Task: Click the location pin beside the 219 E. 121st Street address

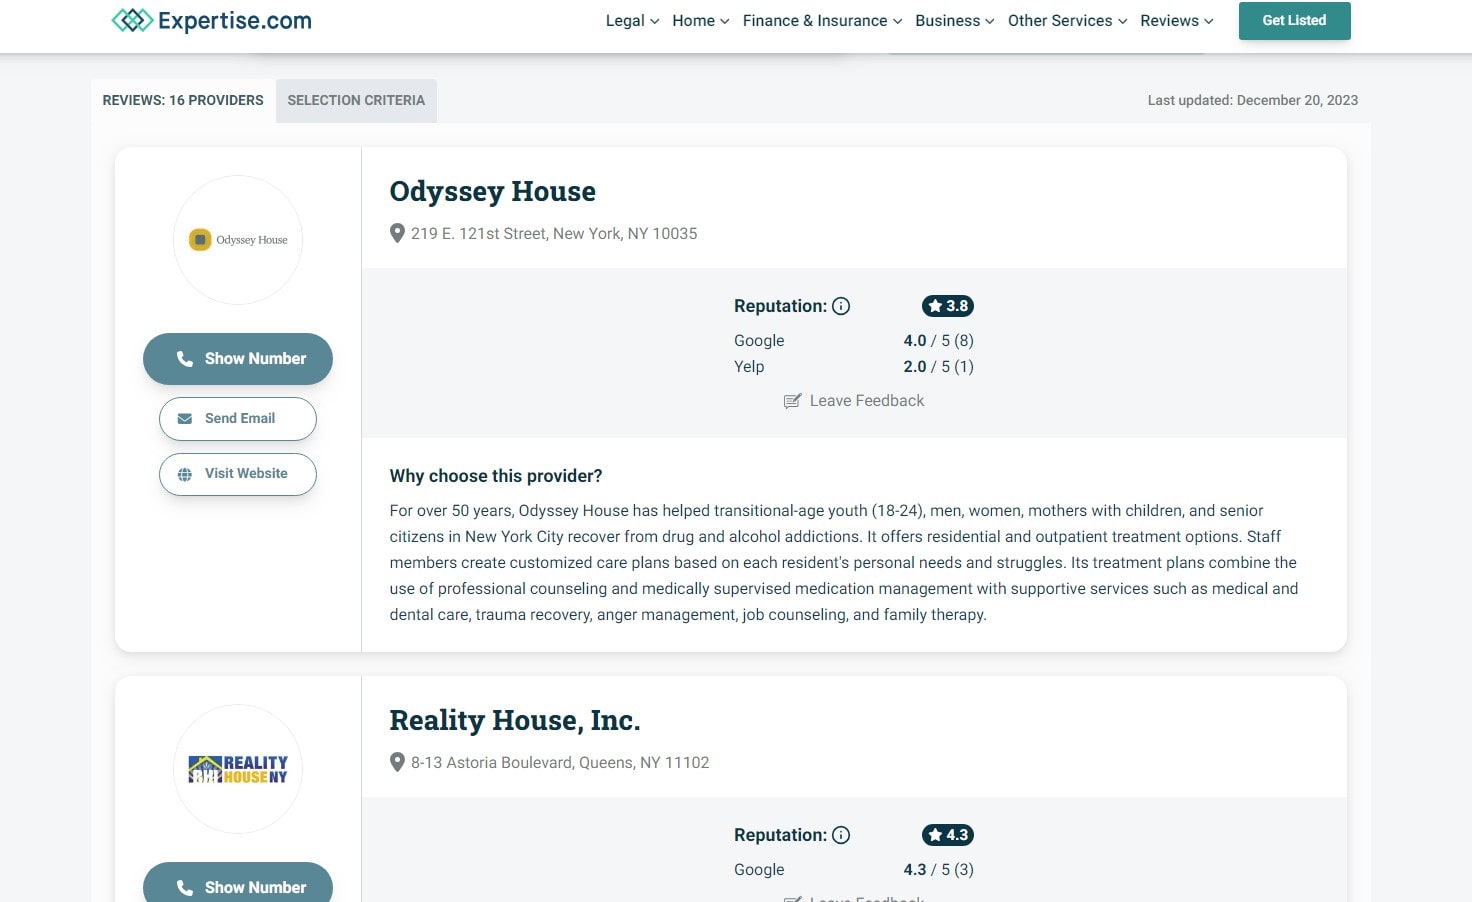Action: pos(397,234)
